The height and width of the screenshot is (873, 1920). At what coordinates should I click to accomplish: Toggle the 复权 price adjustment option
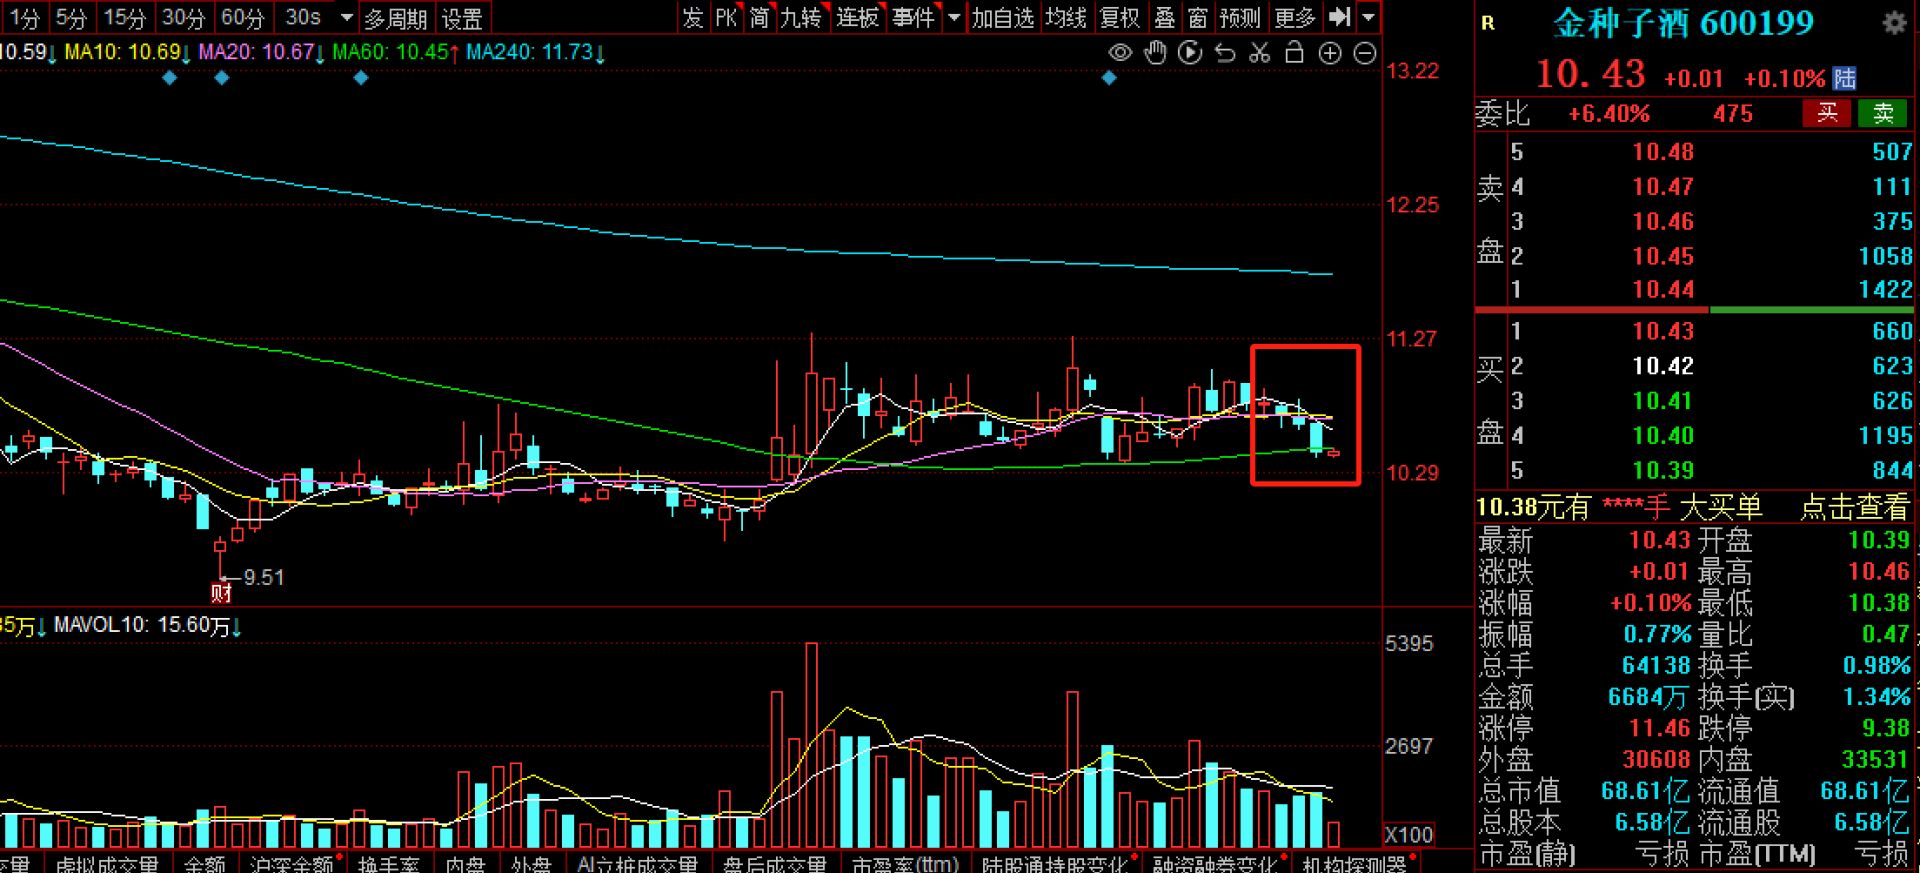coord(1119,18)
